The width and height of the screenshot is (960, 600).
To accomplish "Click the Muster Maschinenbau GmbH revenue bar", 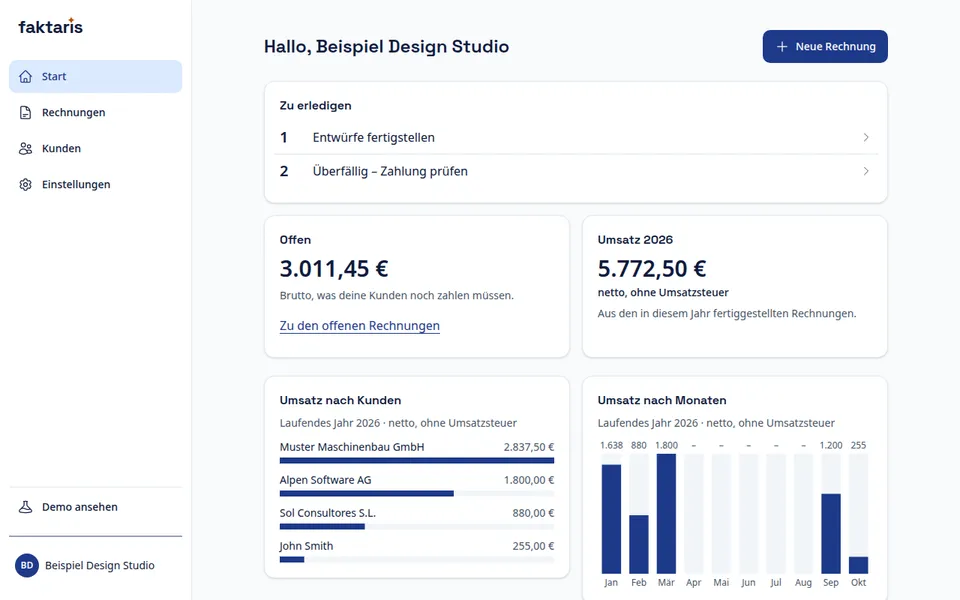I will 417,460.
